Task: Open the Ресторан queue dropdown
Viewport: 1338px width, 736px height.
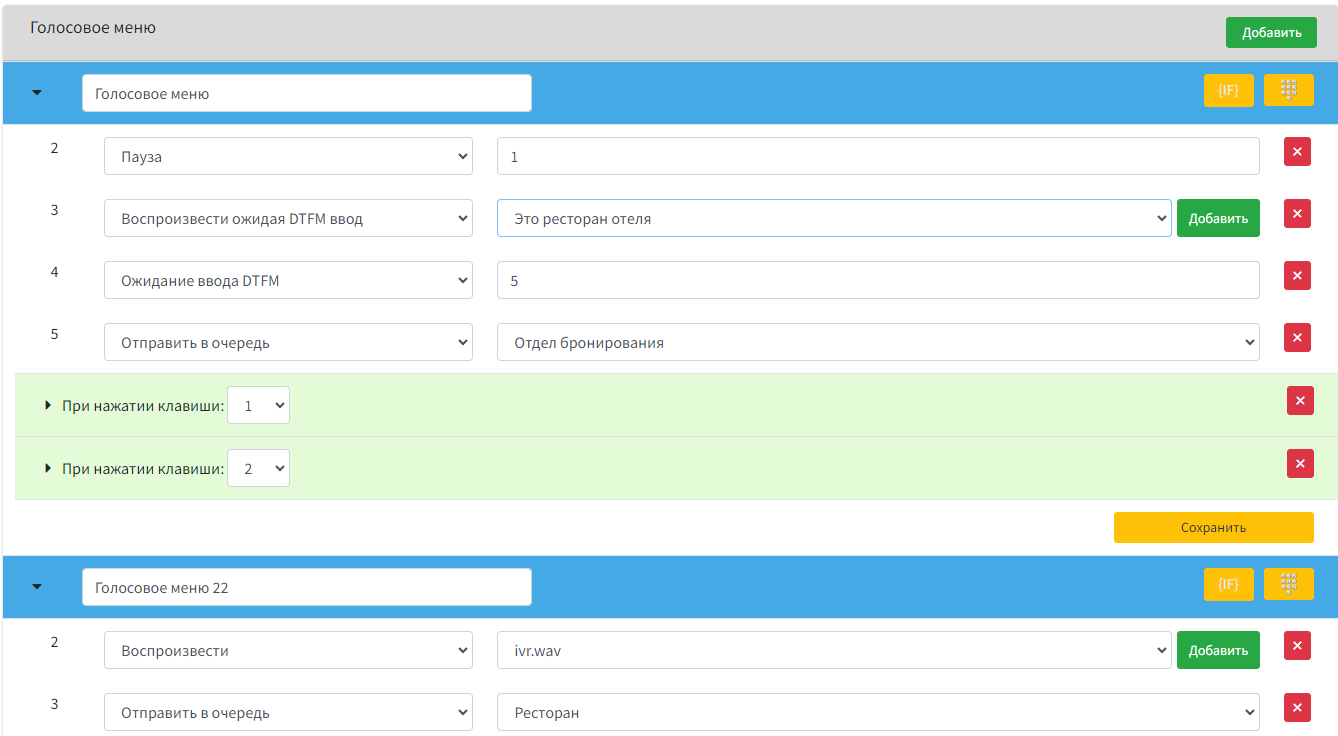Action: [x=878, y=712]
